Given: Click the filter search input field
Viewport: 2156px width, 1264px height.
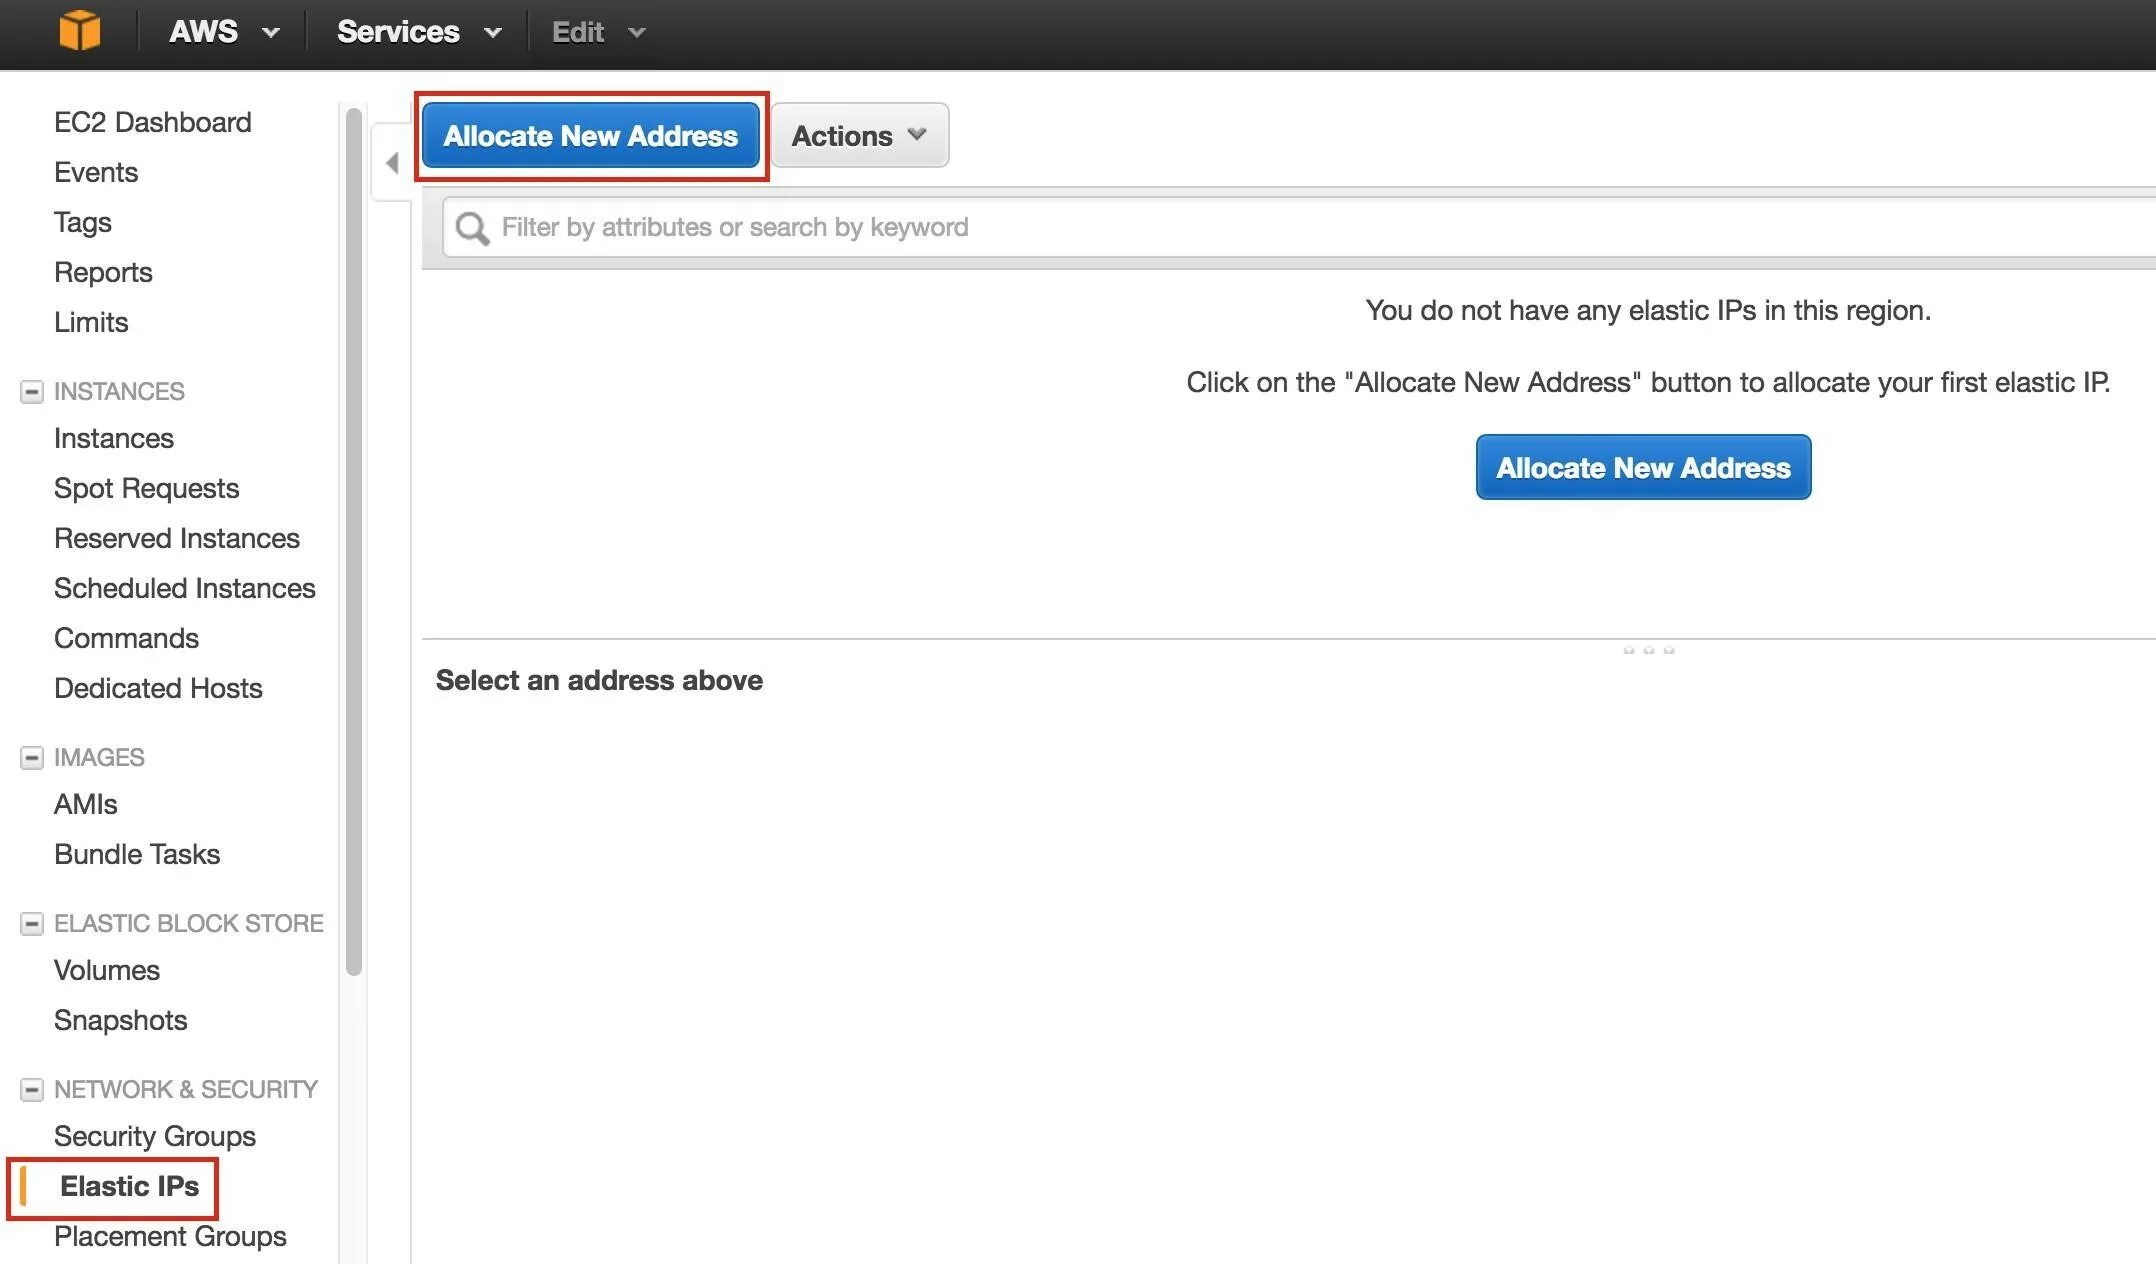Looking at the screenshot, I should click(x=1286, y=227).
